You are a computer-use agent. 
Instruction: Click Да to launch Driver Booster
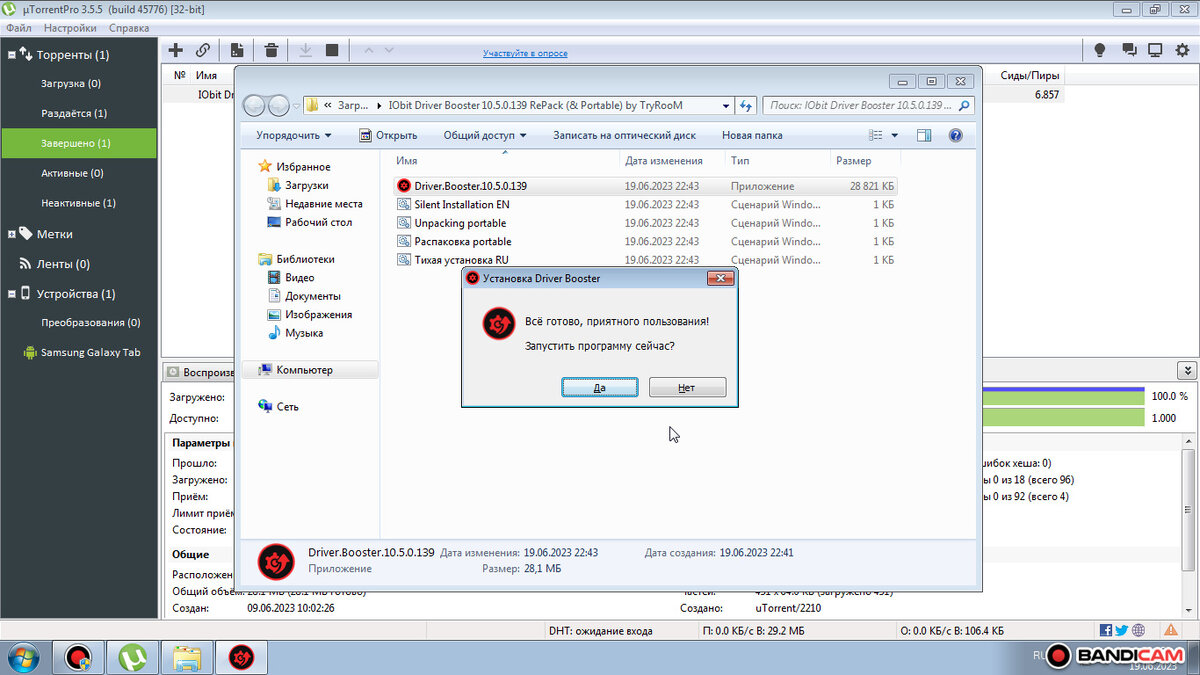click(x=600, y=387)
